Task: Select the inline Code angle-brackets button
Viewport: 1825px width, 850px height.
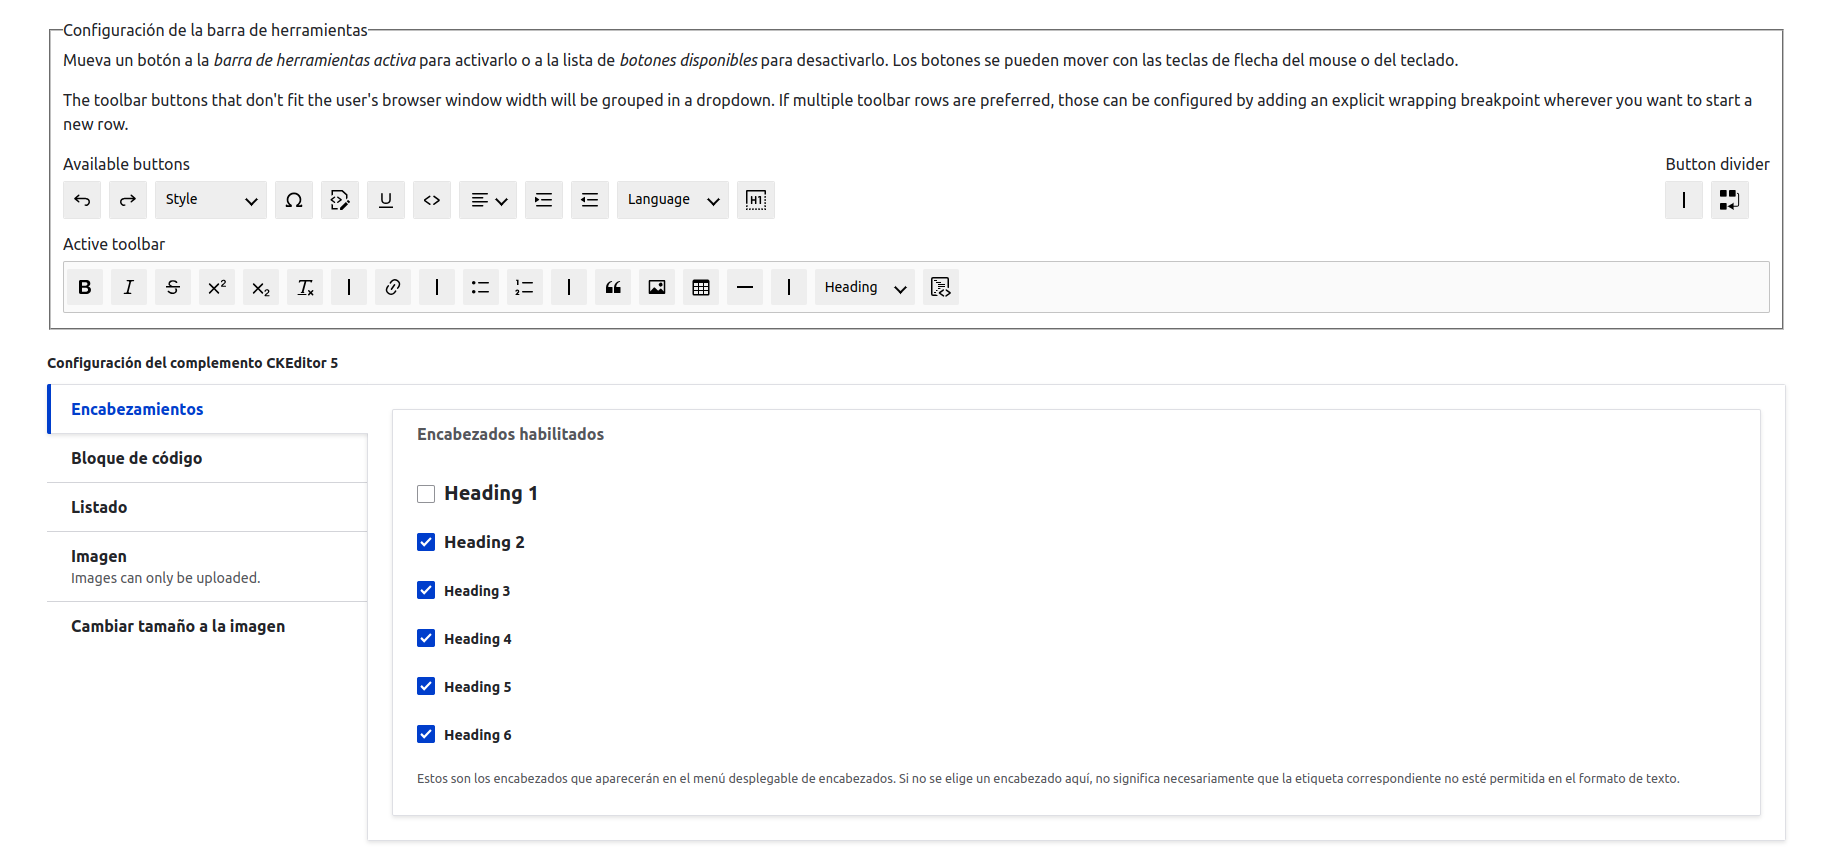Action: 432,200
